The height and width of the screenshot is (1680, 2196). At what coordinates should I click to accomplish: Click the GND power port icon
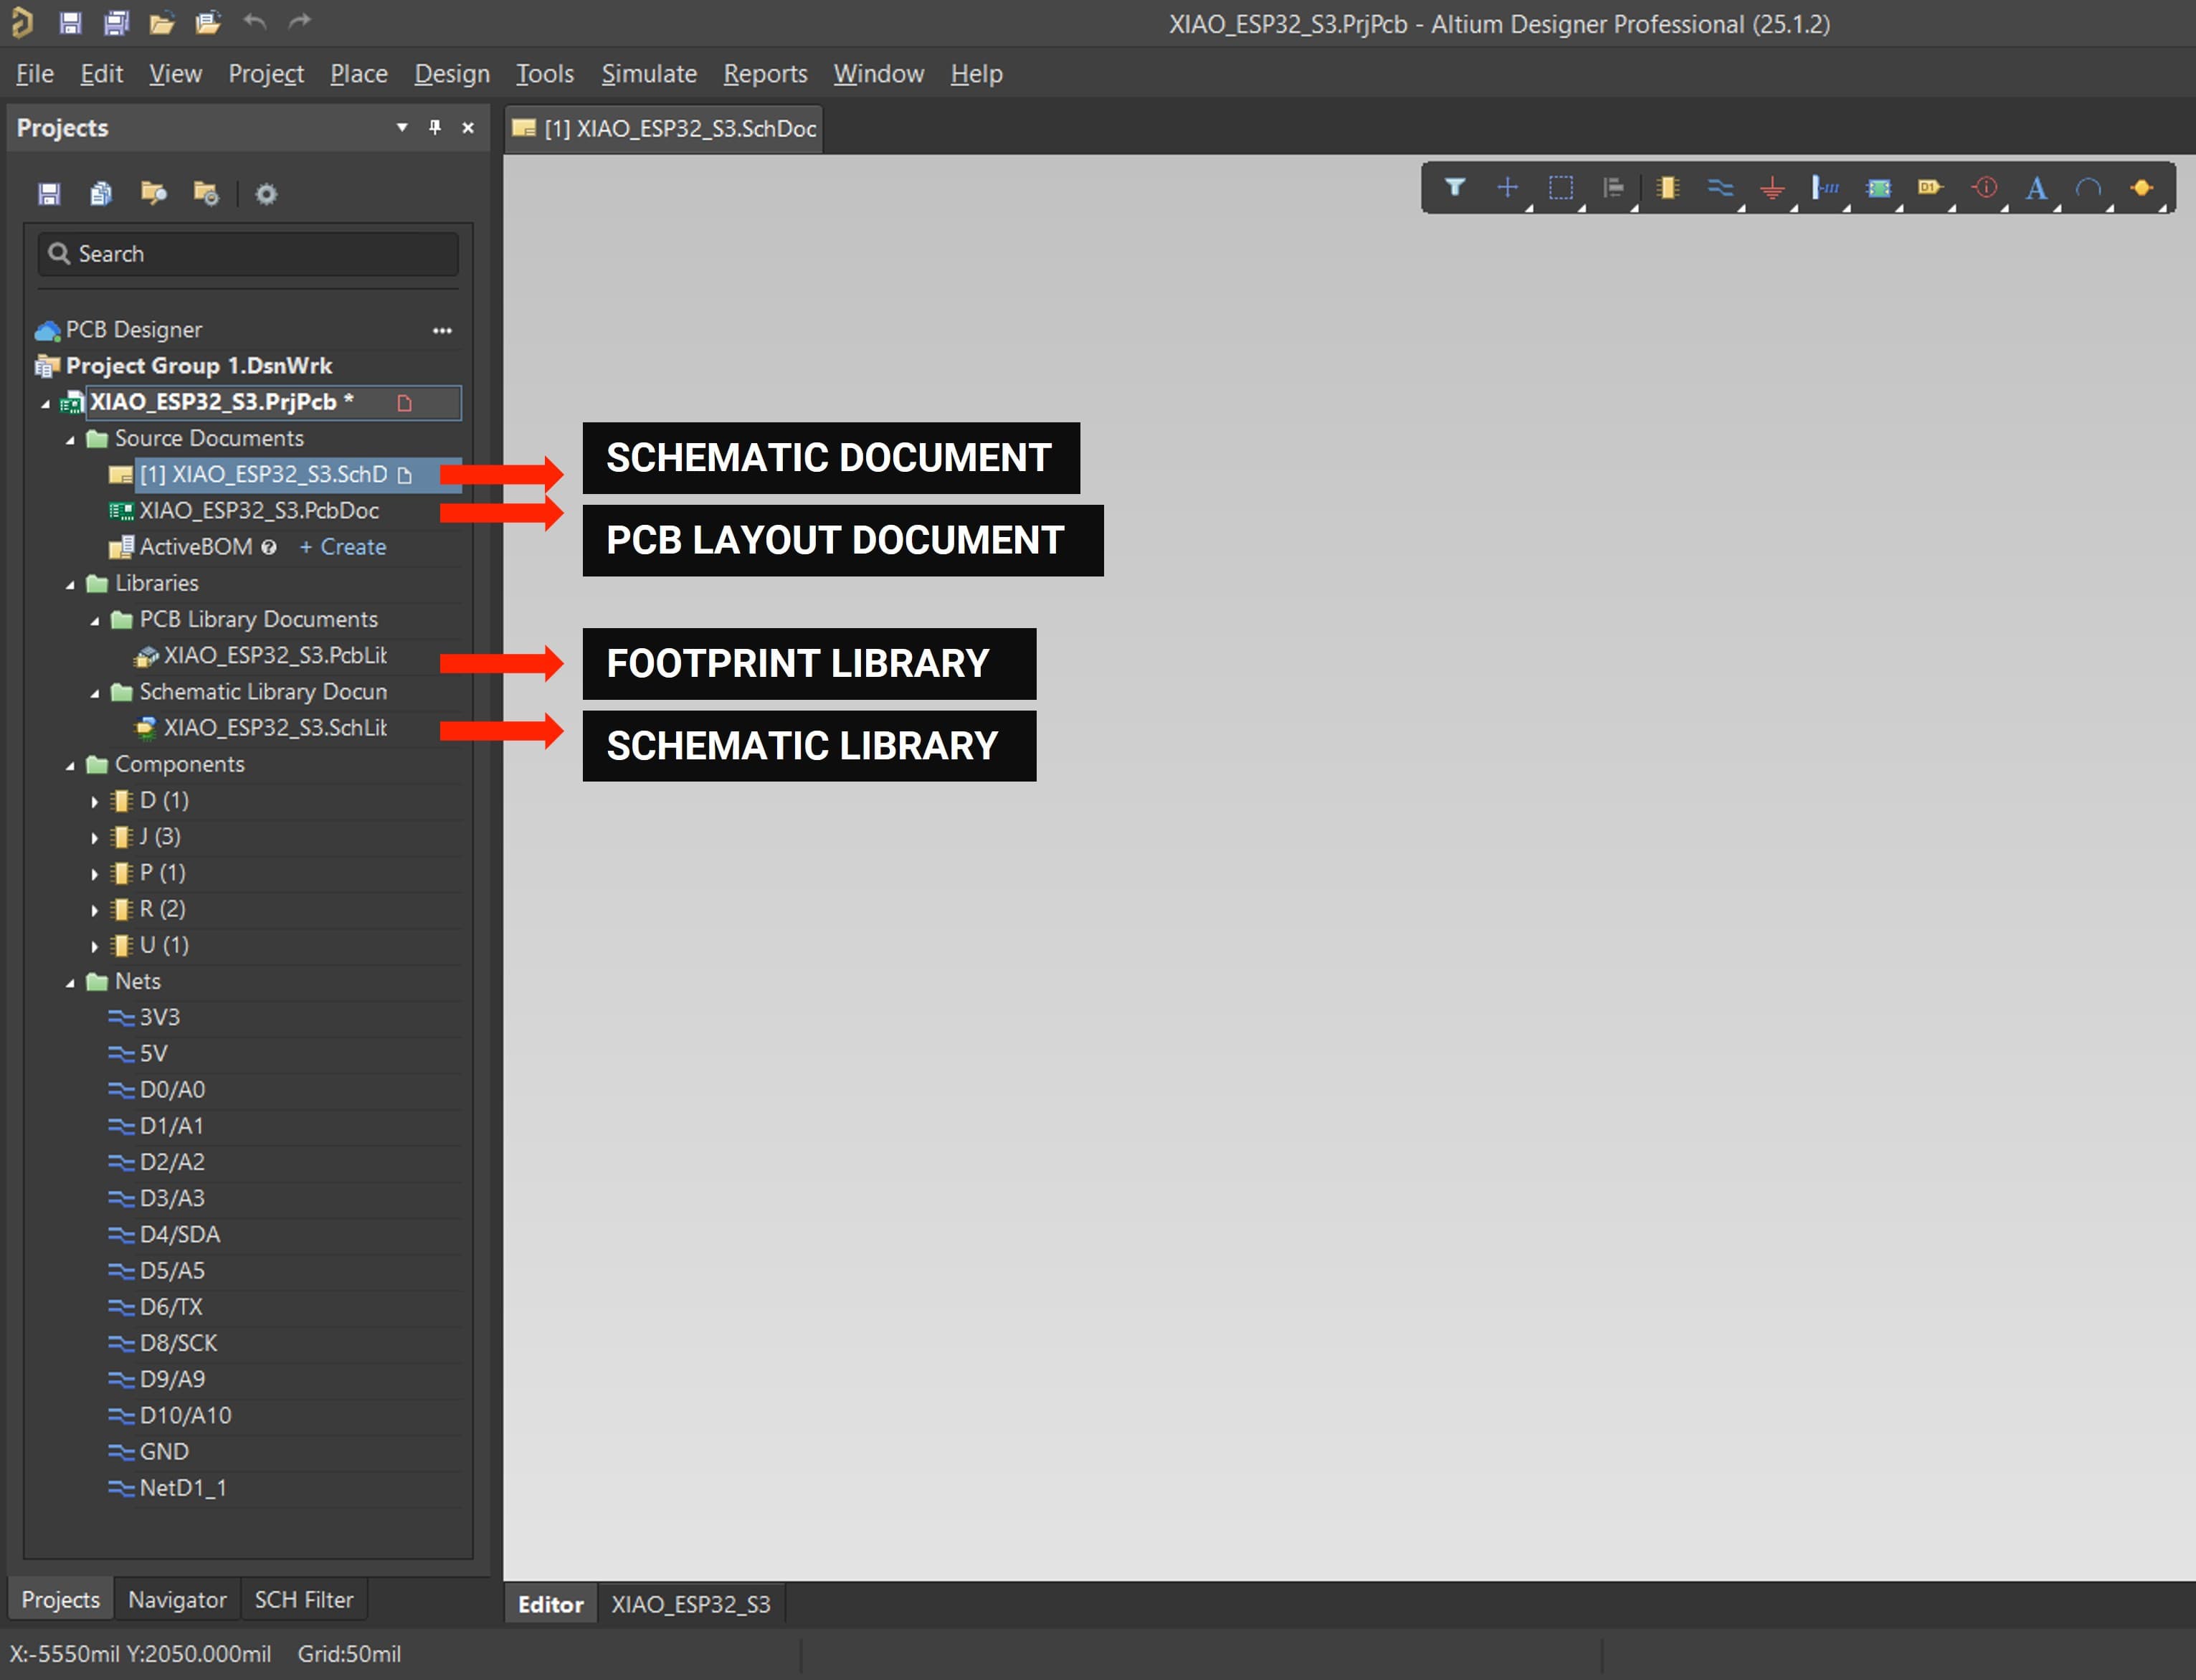1772,187
